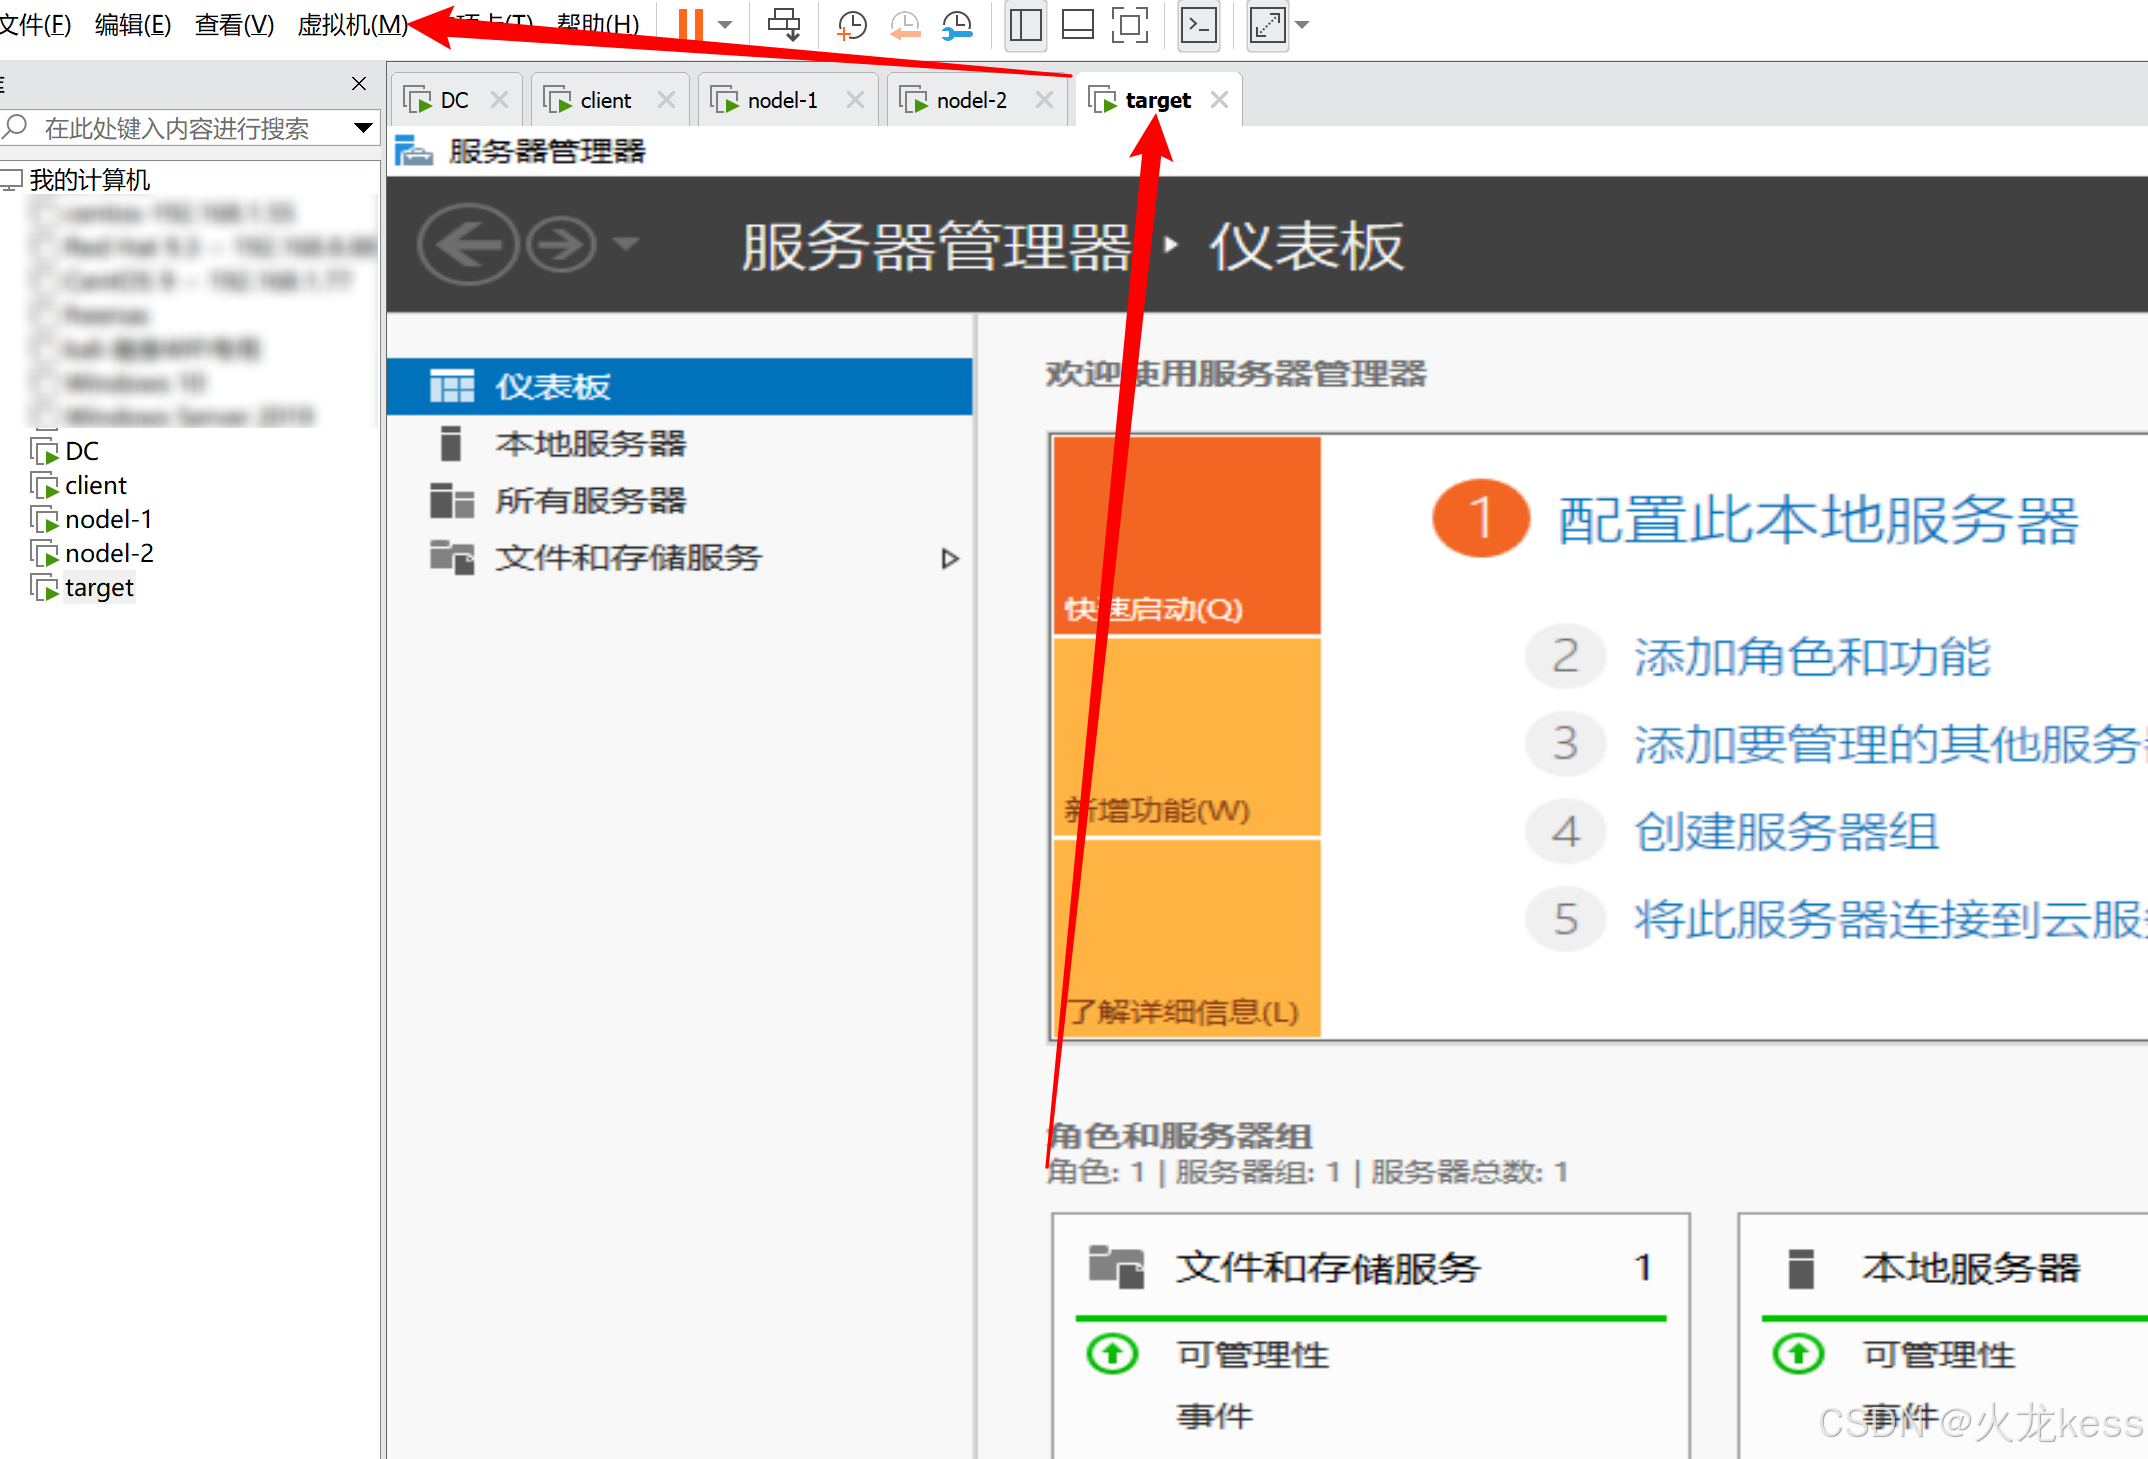Expand 文件和存储服务 submenu arrow
Screen dimensions: 2148x1459
coord(950,558)
